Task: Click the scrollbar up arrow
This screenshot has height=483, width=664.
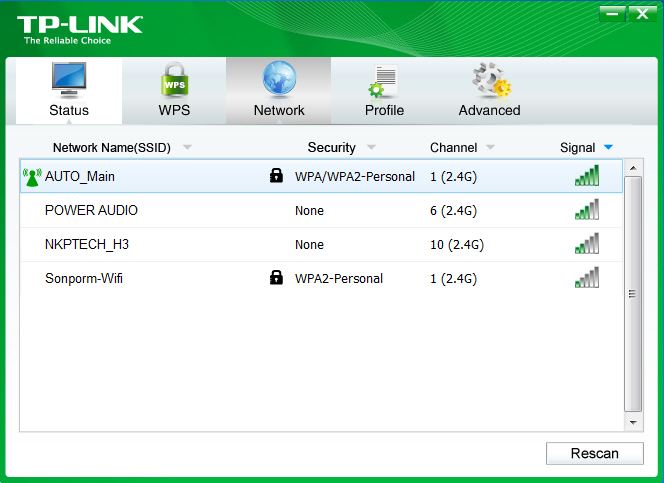Action: point(634,168)
